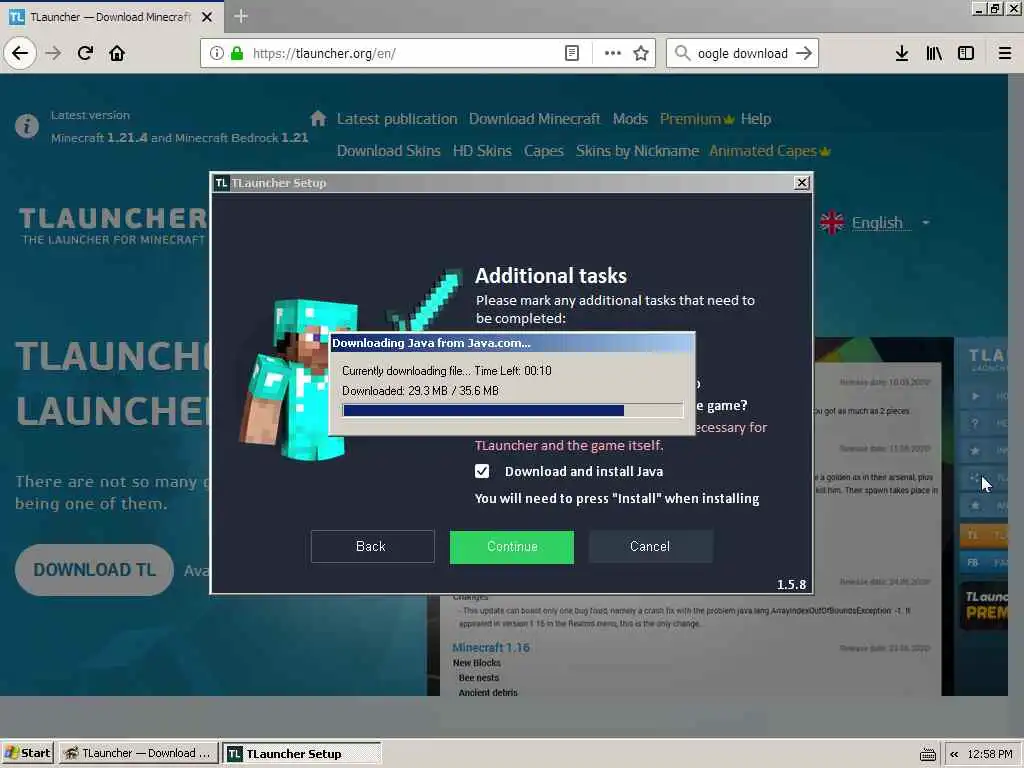Image resolution: width=1024 pixels, height=768 pixels.
Task: Click the green padlock security icon
Action: tap(237, 53)
